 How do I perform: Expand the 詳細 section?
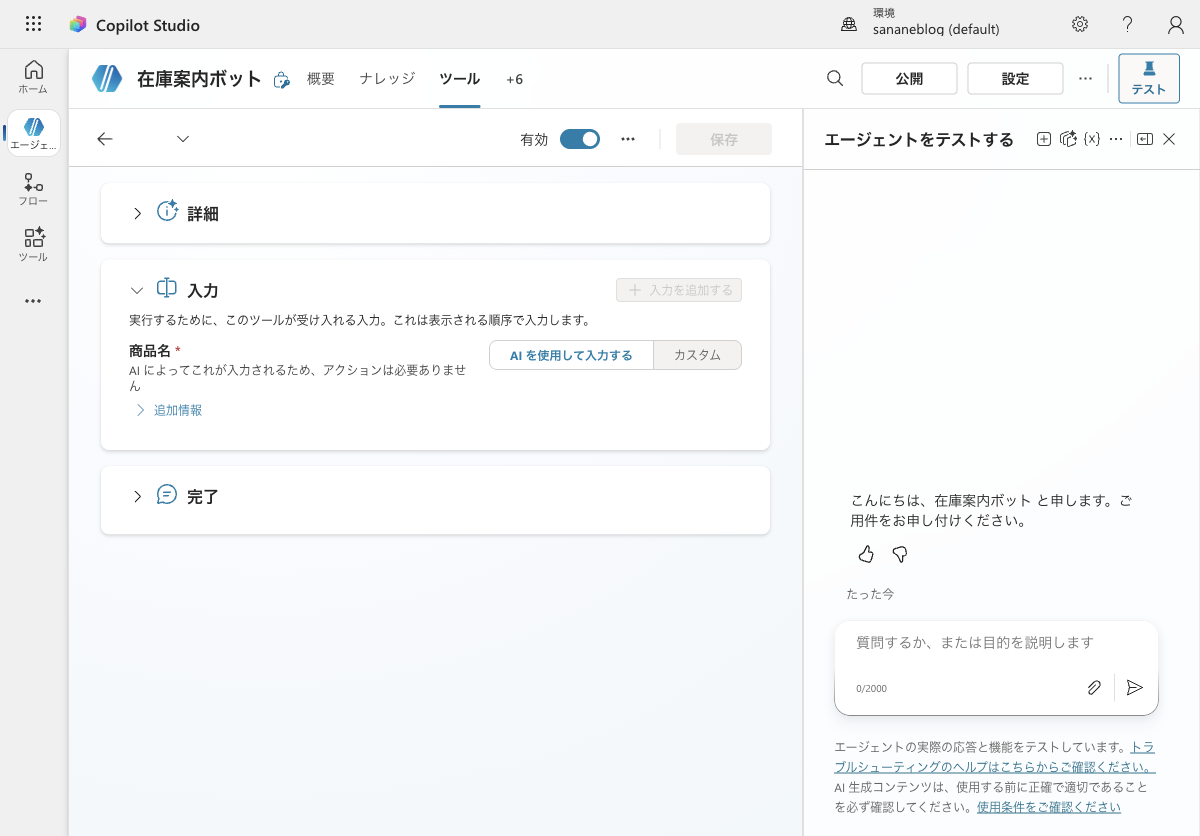click(137, 213)
